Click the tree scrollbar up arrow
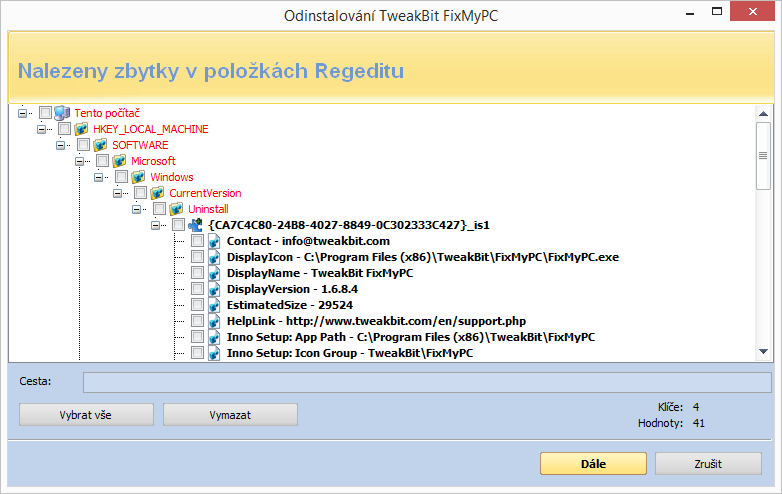The height and width of the screenshot is (494, 782). pos(763,114)
